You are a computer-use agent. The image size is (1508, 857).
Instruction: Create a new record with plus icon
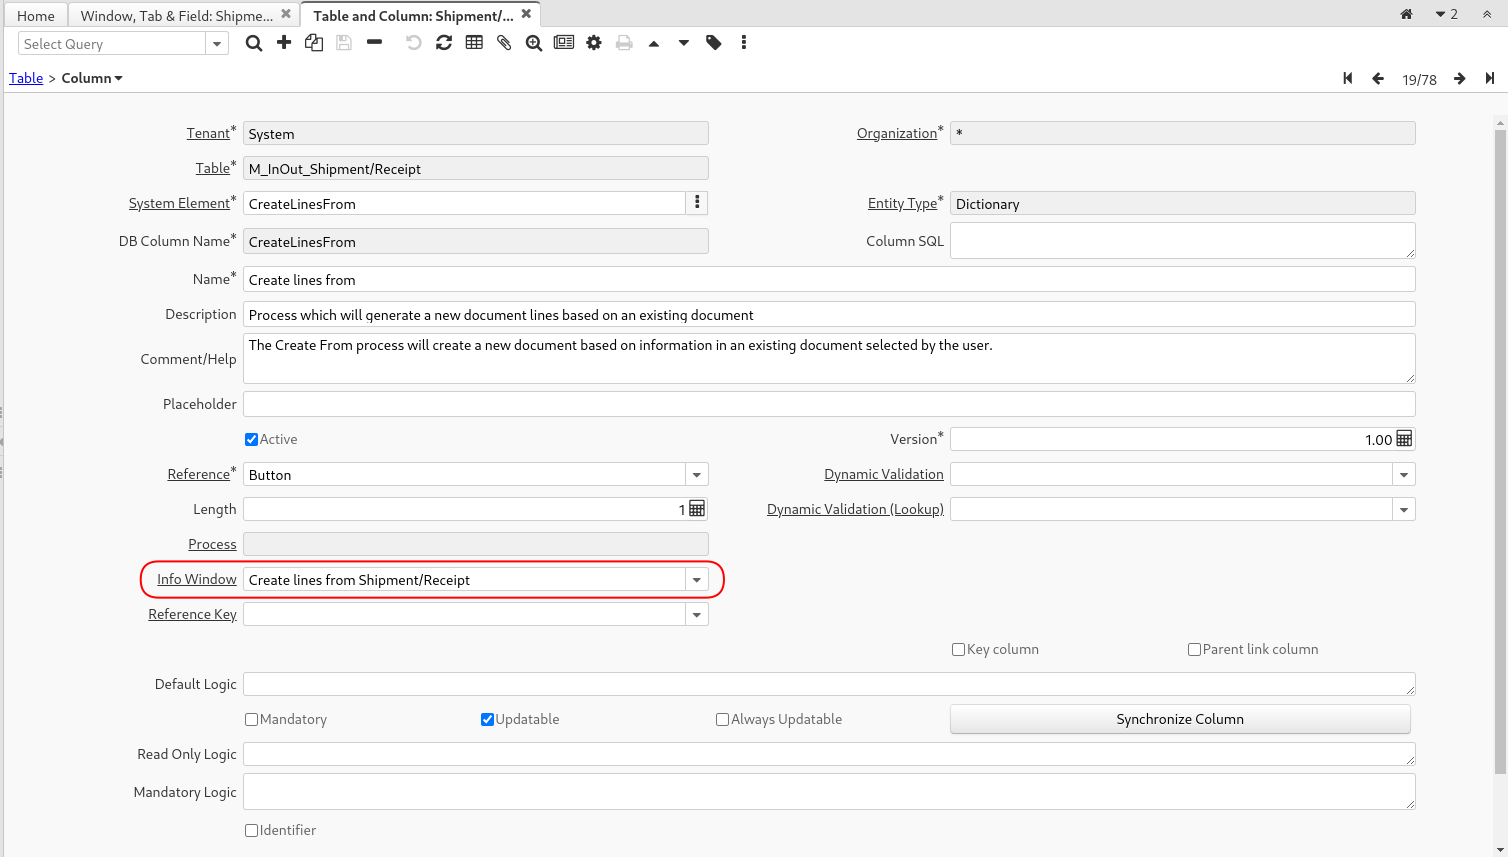click(284, 43)
